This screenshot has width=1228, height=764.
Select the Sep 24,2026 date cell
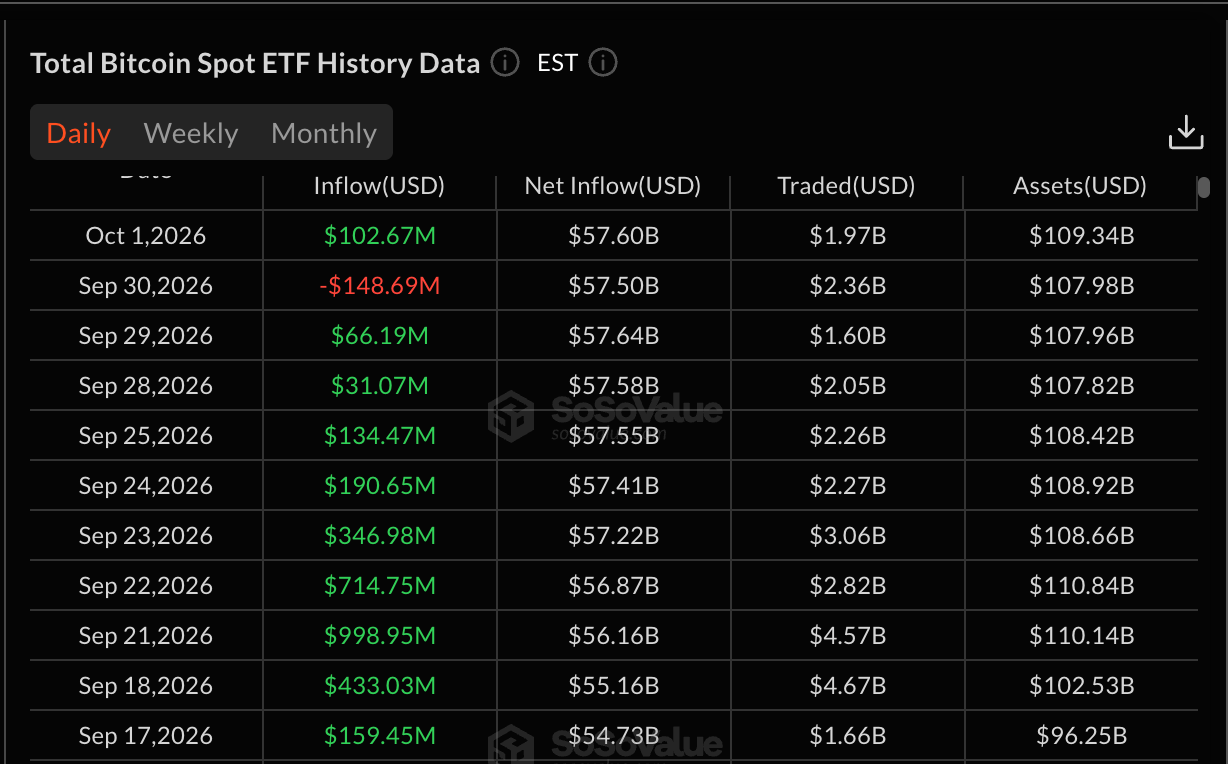pyautogui.click(x=146, y=486)
